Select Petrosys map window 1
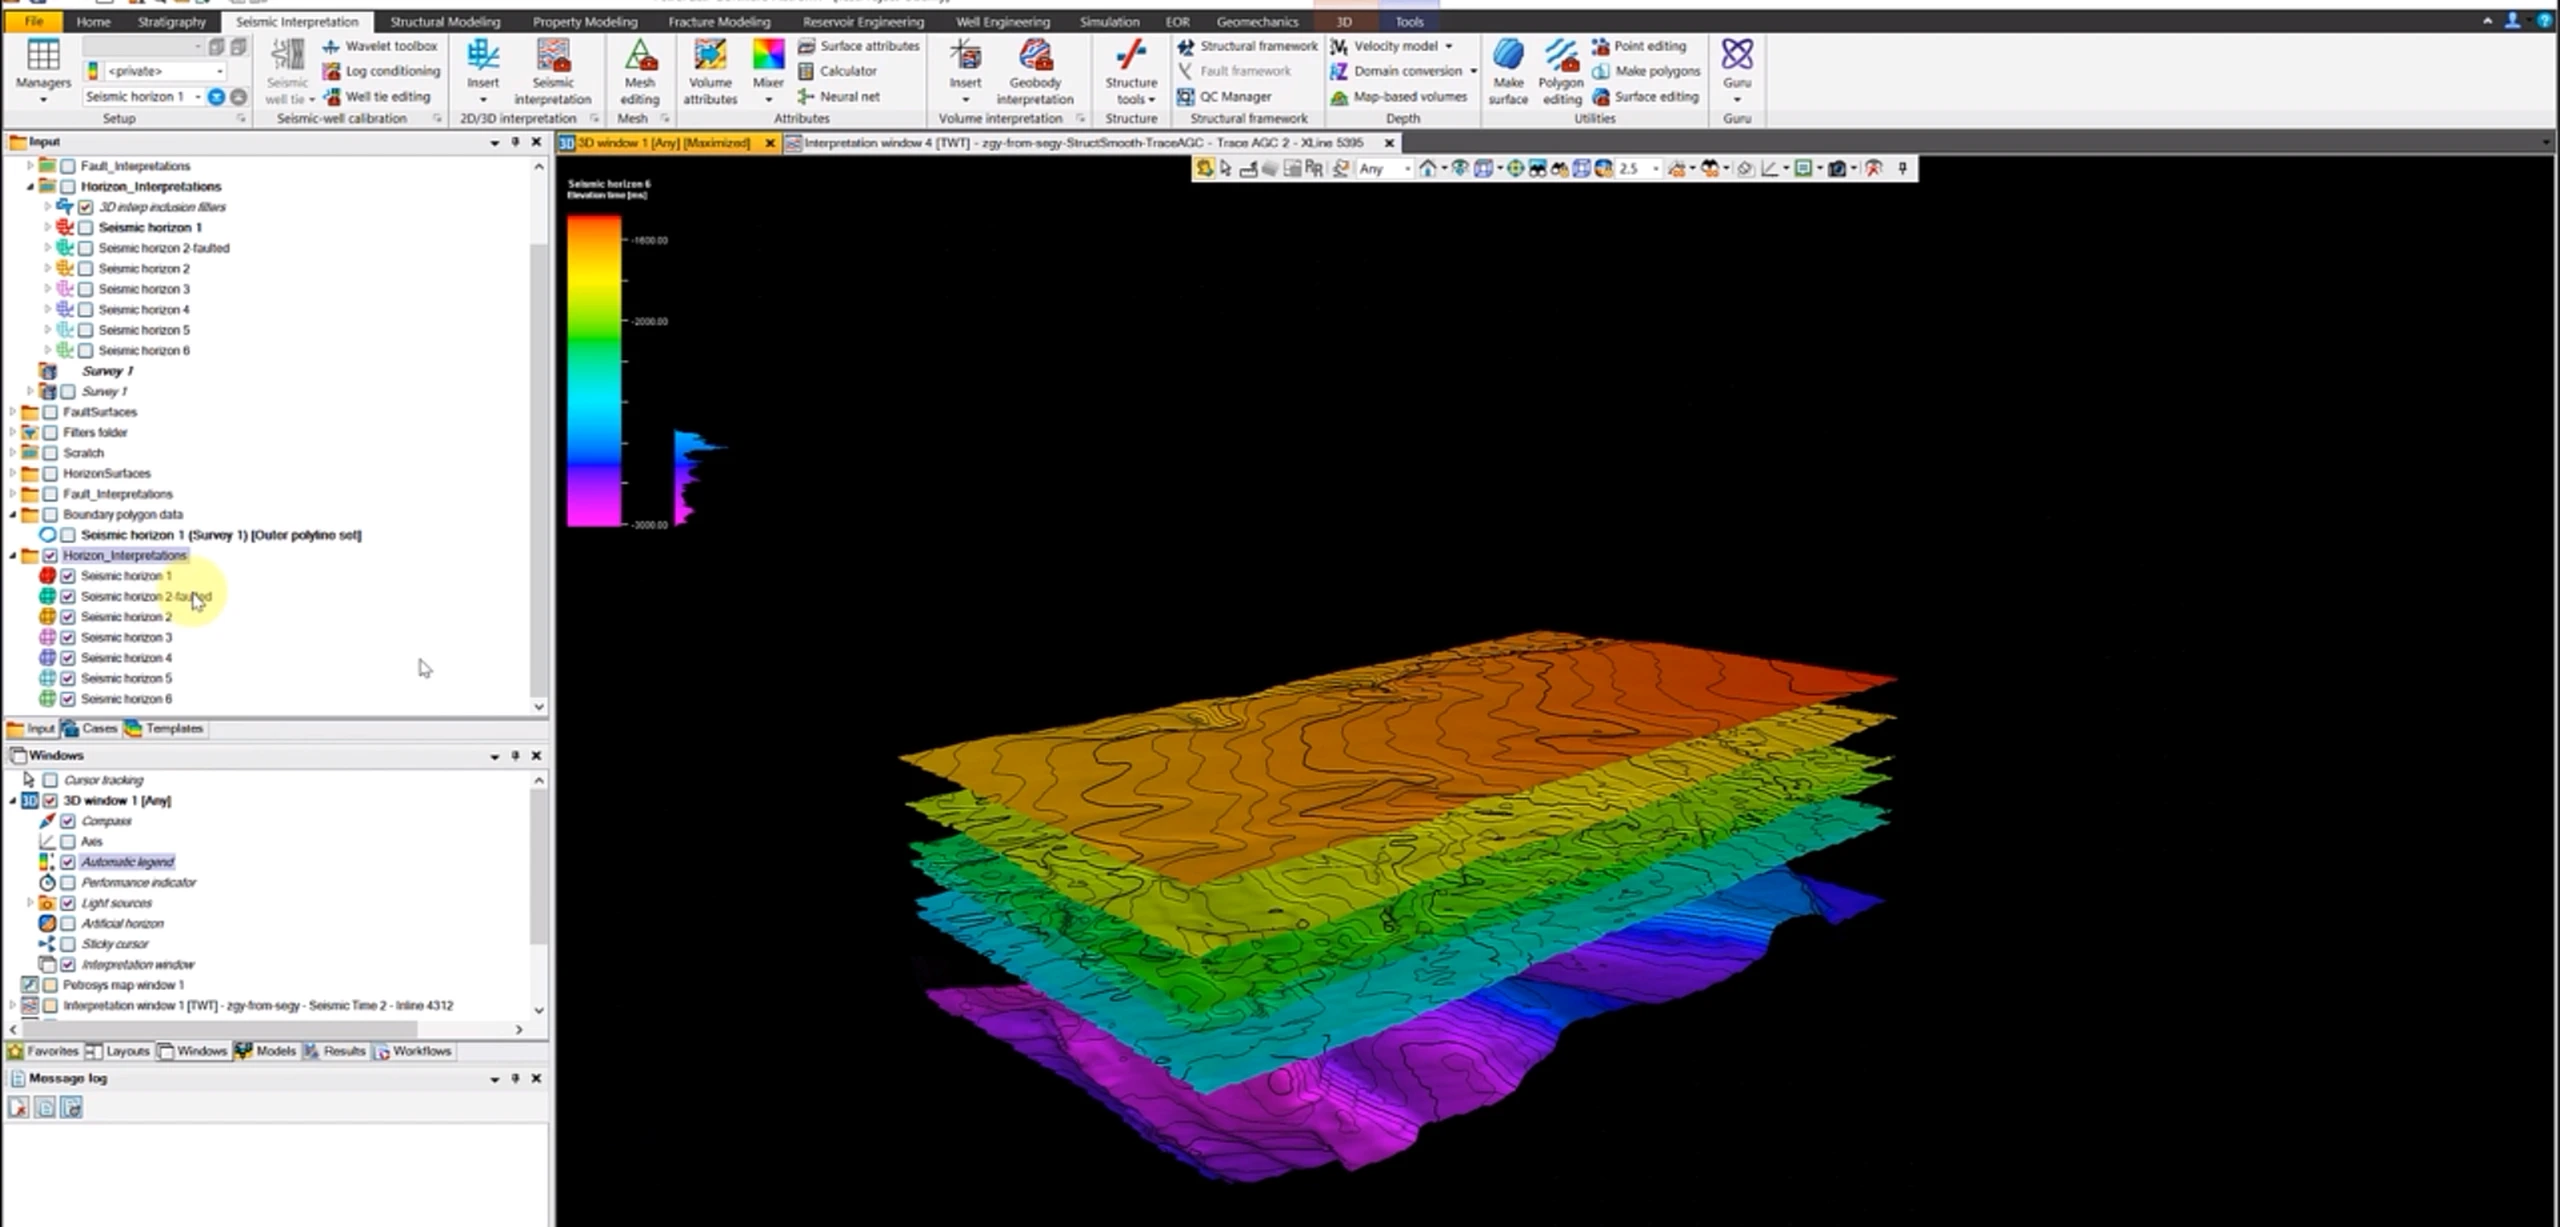Screen dimensions: 2560x1227 coord(123,985)
